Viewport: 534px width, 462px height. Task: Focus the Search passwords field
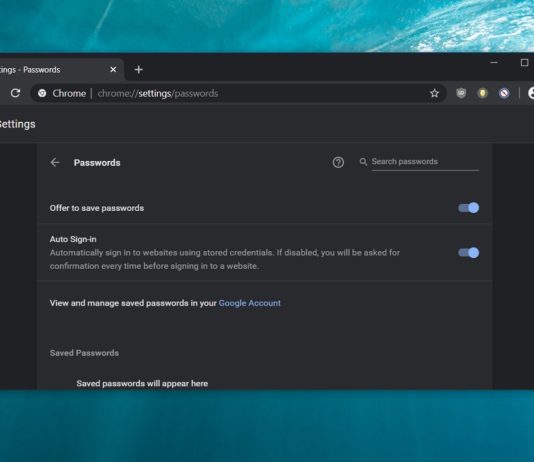pos(425,162)
